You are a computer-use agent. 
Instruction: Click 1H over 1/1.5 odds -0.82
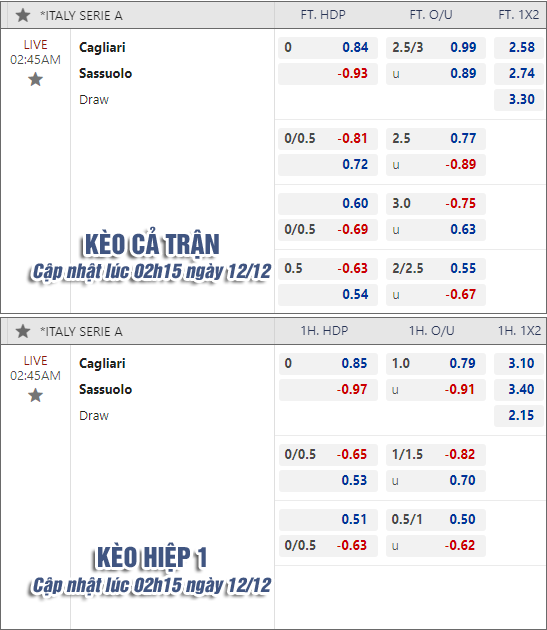436,454
